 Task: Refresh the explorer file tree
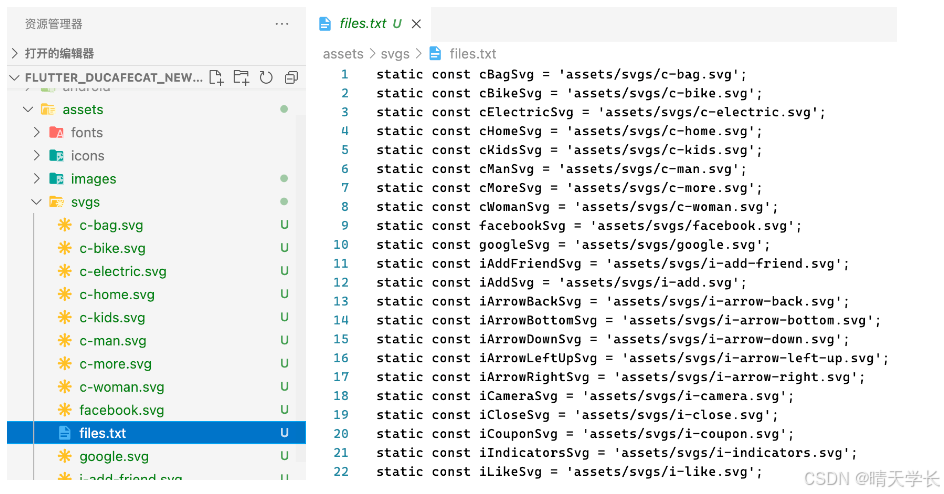click(x=266, y=77)
